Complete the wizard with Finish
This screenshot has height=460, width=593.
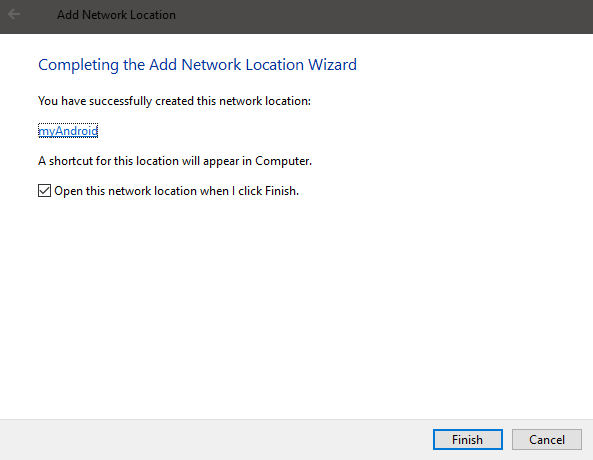pyautogui.click(x=467, y=440)
